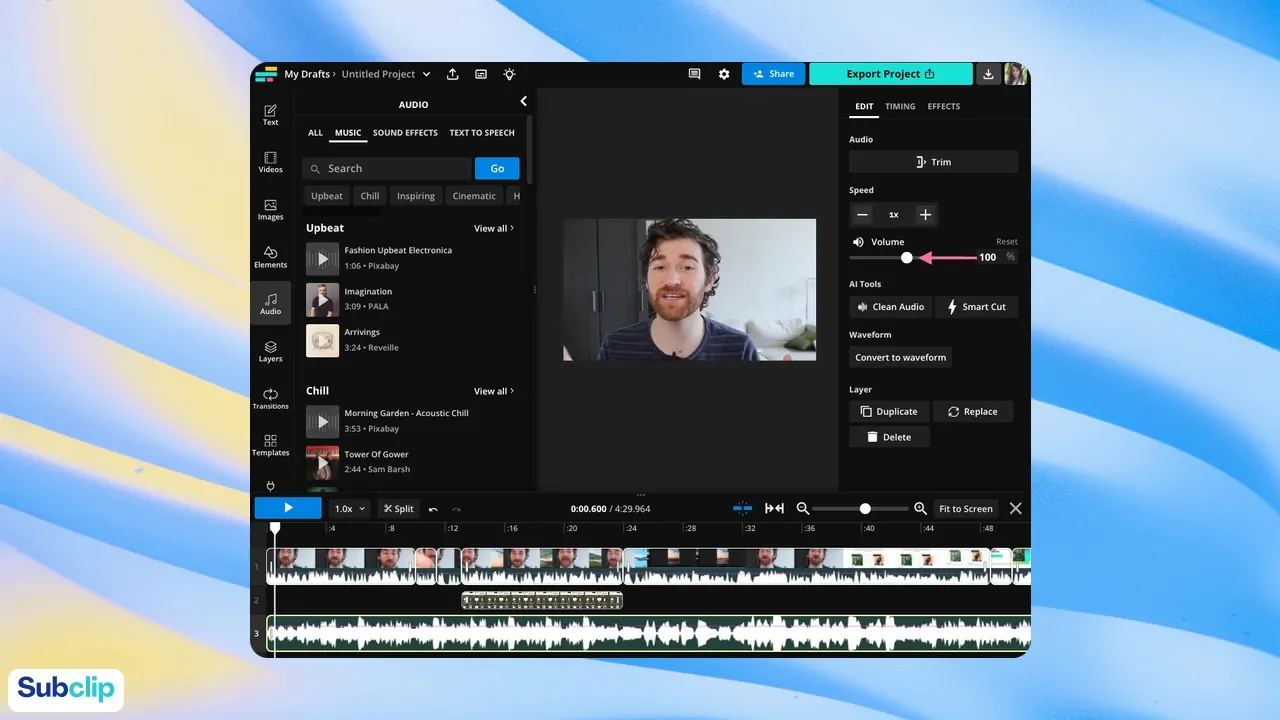This screenshot has width=1280, height=720.
Task: Click the Duplicate layer button
Action: [889, 411]
